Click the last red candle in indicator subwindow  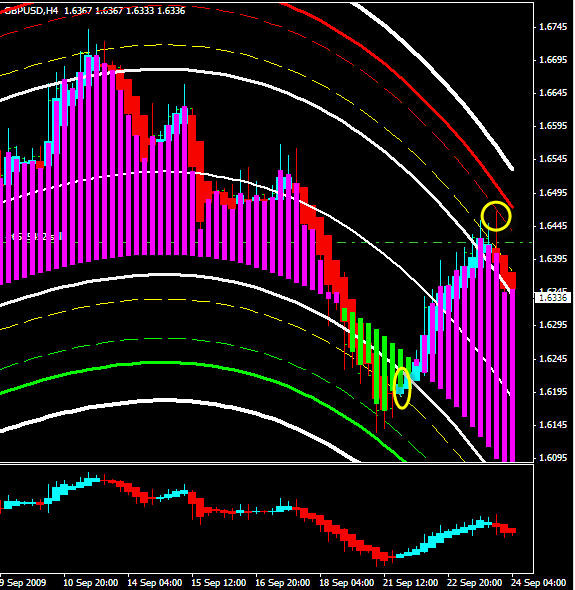(x=511, y=531)
